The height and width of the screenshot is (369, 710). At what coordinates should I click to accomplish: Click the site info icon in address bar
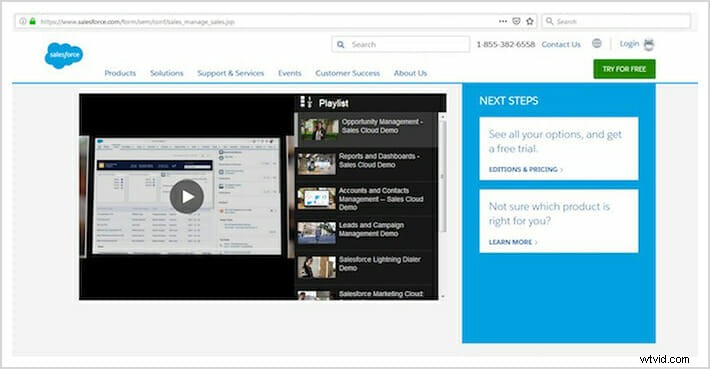[x=23, y=21]
